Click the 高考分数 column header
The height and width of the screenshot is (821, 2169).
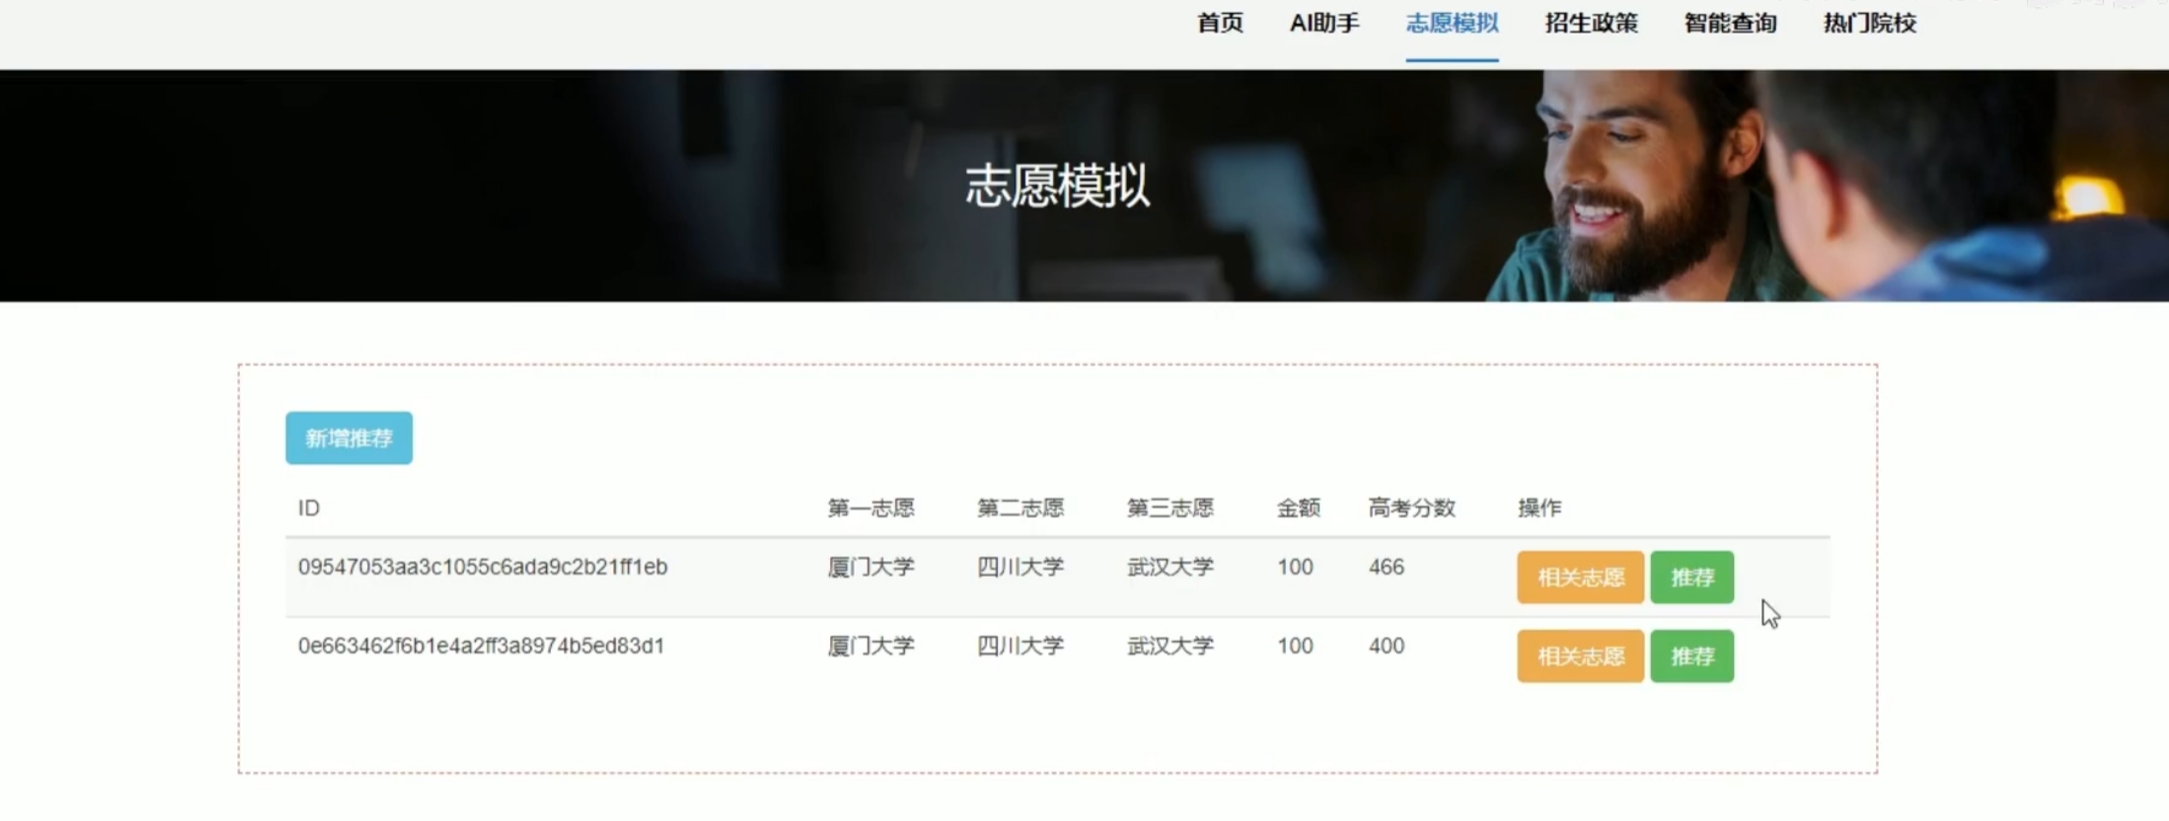pyautogui.click(x=1411, y=508)
